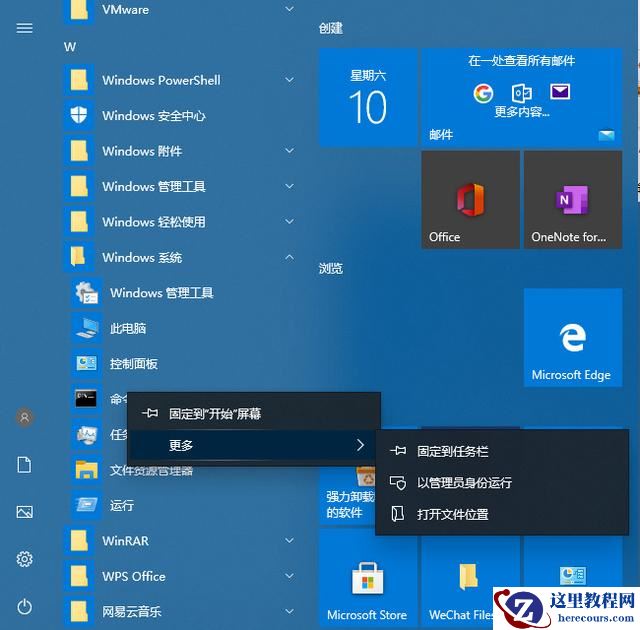Open the Windows 安全中心 label
Viewport: 640px width, 630px height.
(154, 115)
